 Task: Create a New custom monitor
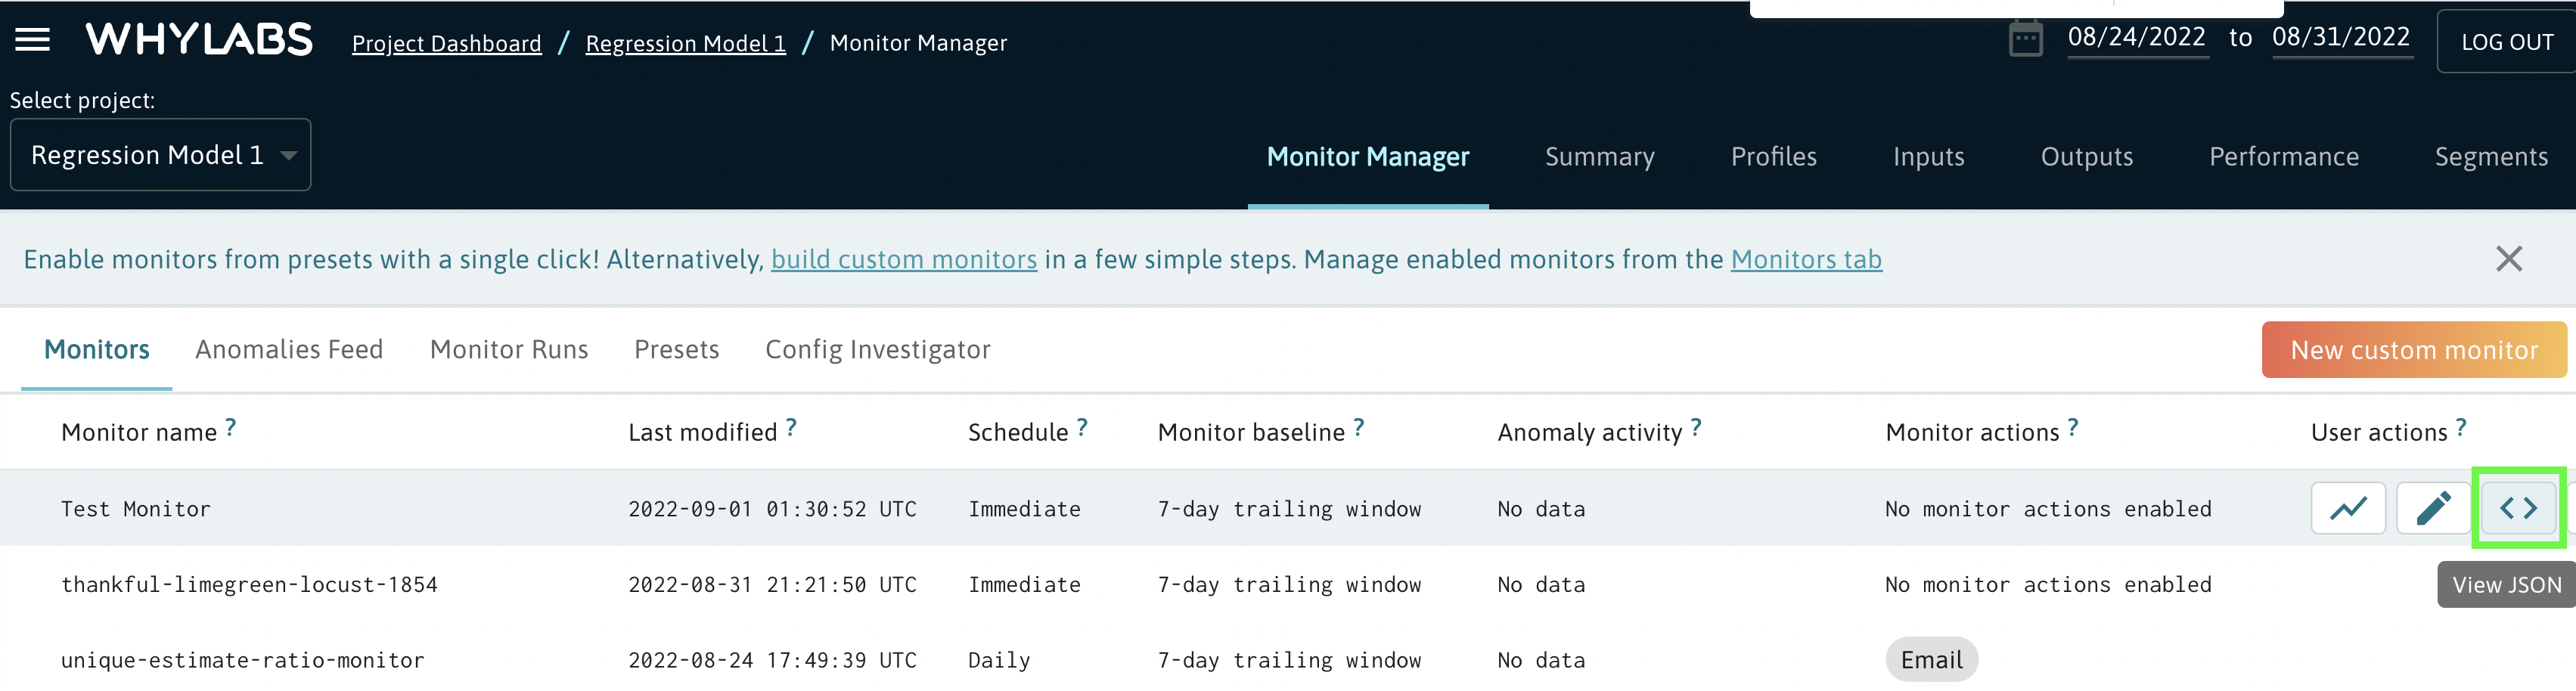2413,349
